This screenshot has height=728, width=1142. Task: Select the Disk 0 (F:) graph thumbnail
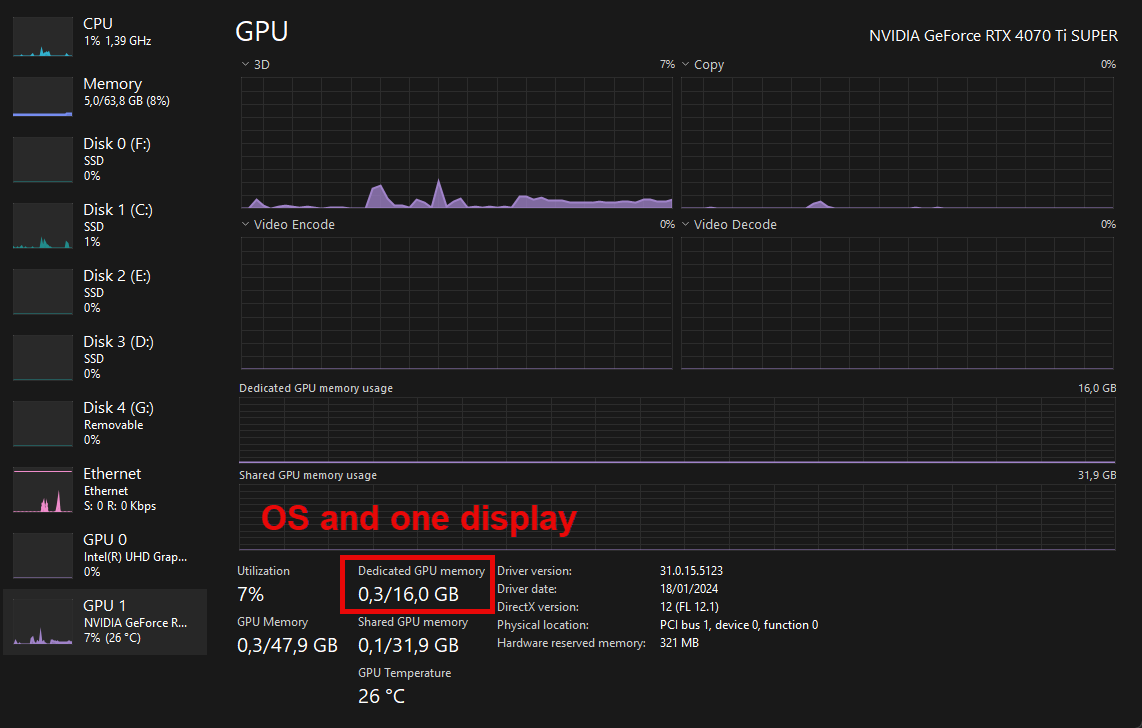pos(42,159)
